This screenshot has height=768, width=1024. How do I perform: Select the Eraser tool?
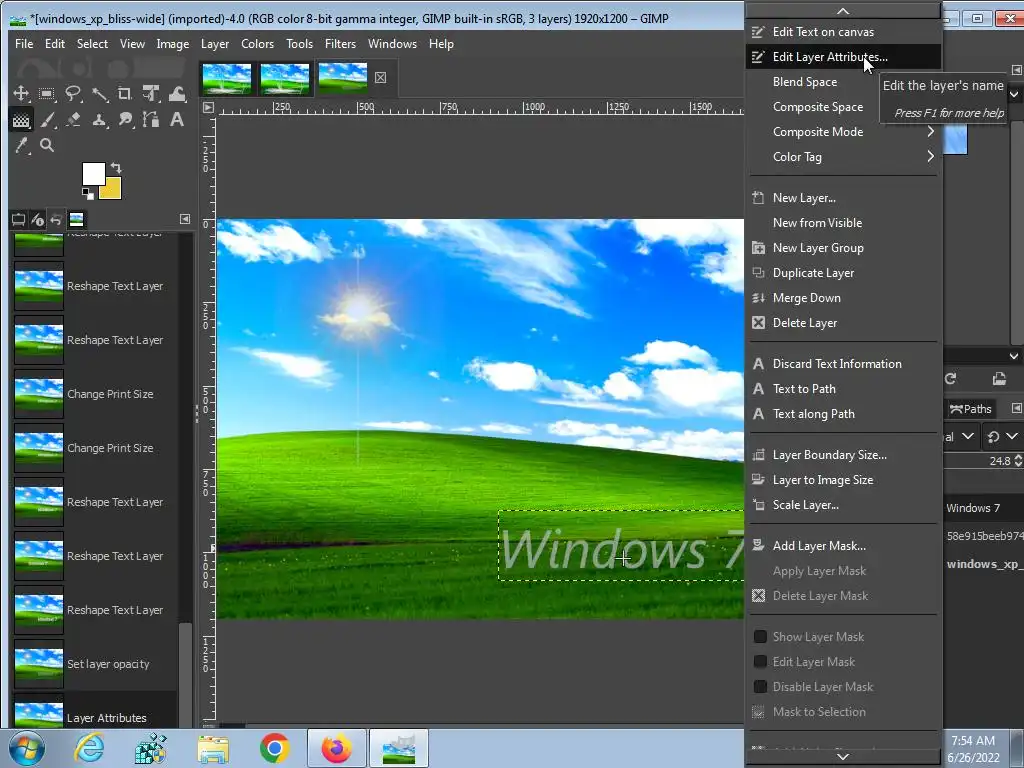(x=73, y=120)
